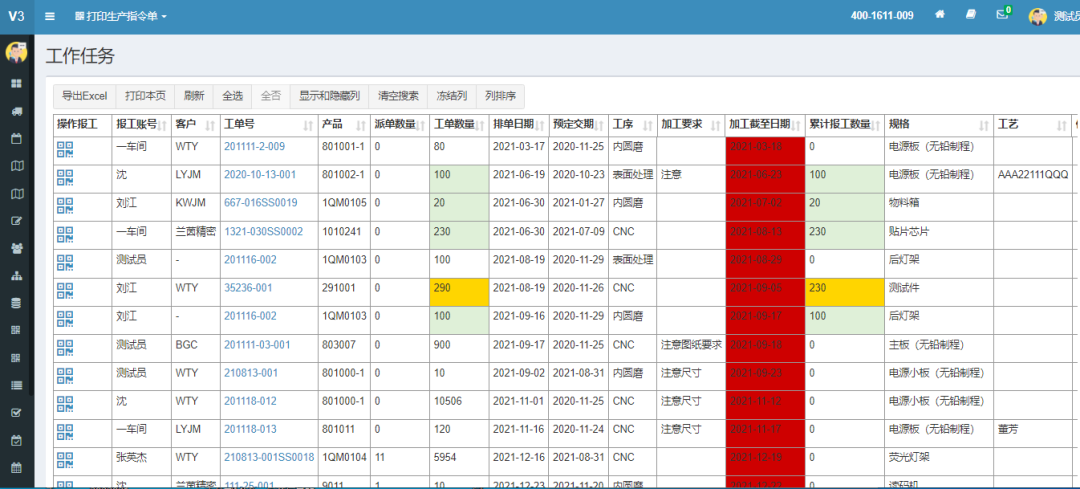Sort by the 报工账号 column
This screenshot has height=489, width=1080.
[141, 124]
